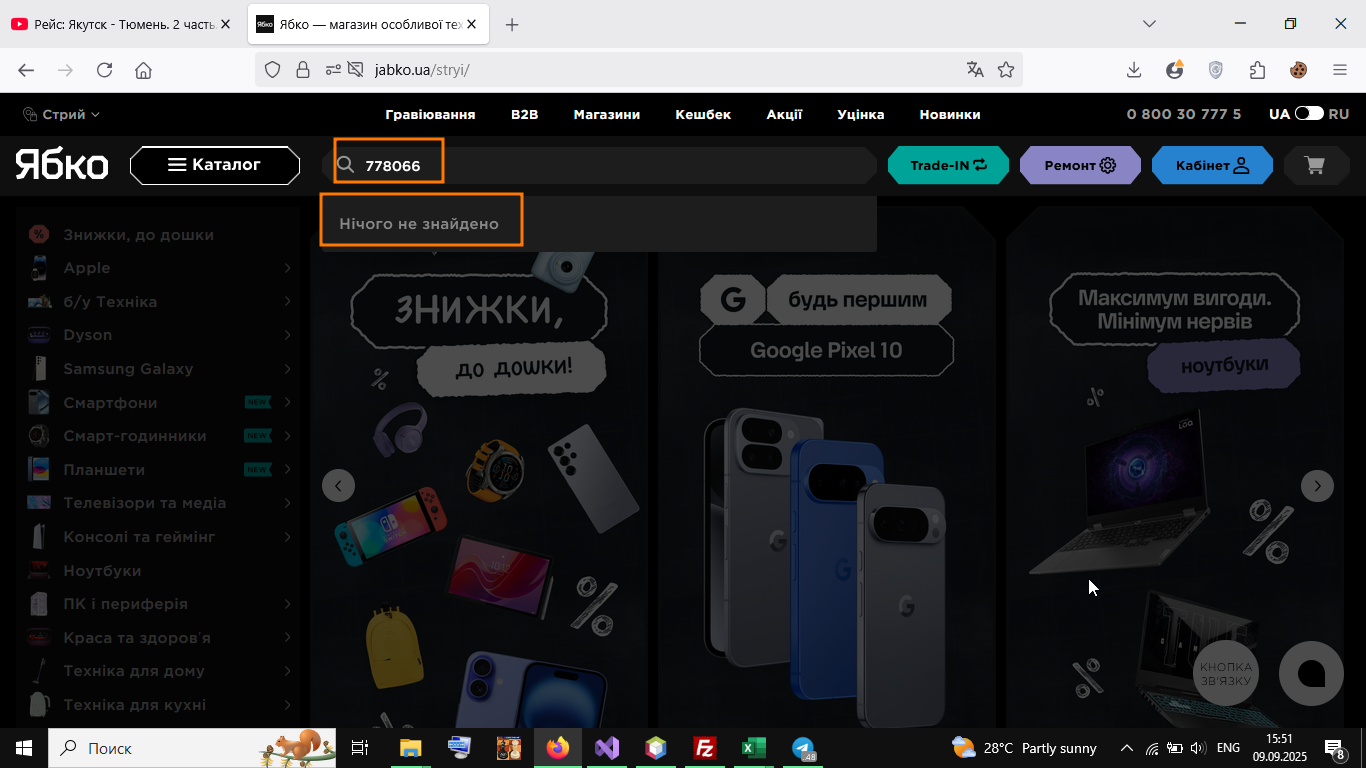Open Telegram from the taskbar
The width and height of the screenshot is (1366, 768).
803,748
